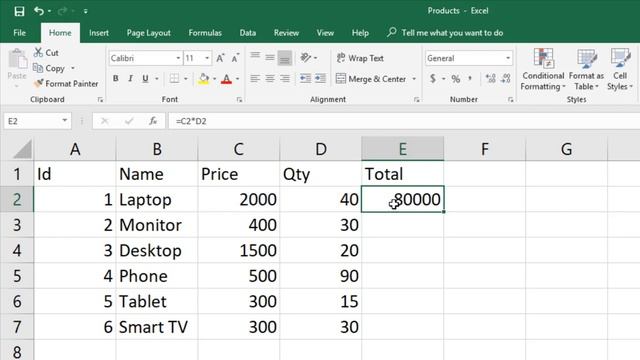Click the Paste clipboard icon
The image size is (640, 360).
pos(17,60)
